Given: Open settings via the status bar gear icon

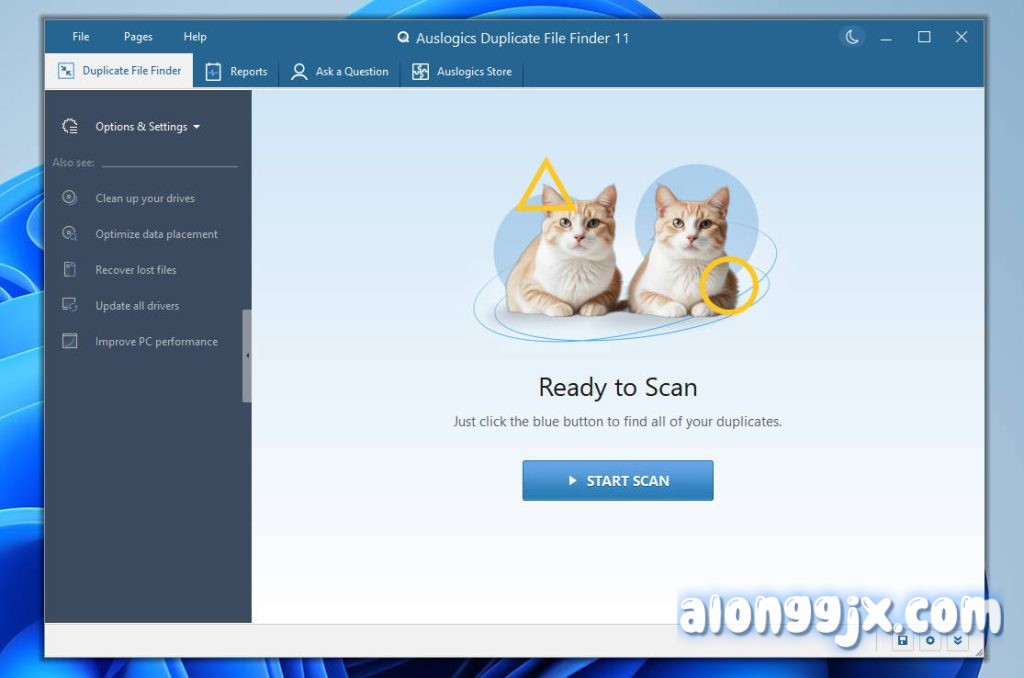Looking at the screenshot, I should click(930, 640).
